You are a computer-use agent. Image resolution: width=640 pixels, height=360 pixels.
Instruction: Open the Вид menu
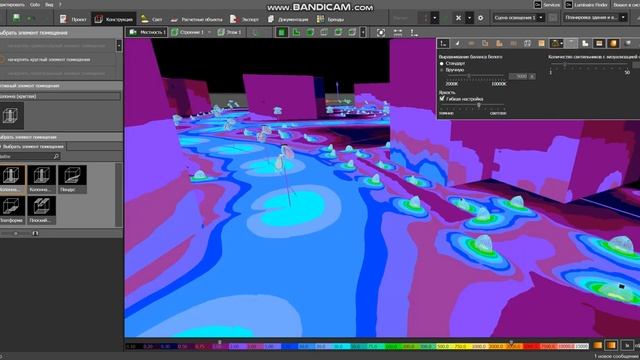49,4
